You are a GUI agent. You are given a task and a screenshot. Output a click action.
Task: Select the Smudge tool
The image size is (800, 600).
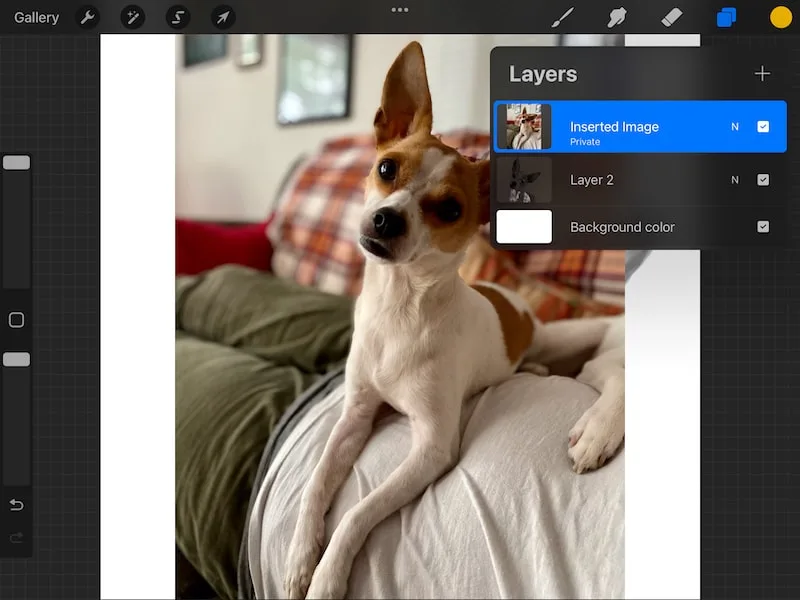point(617,17)
